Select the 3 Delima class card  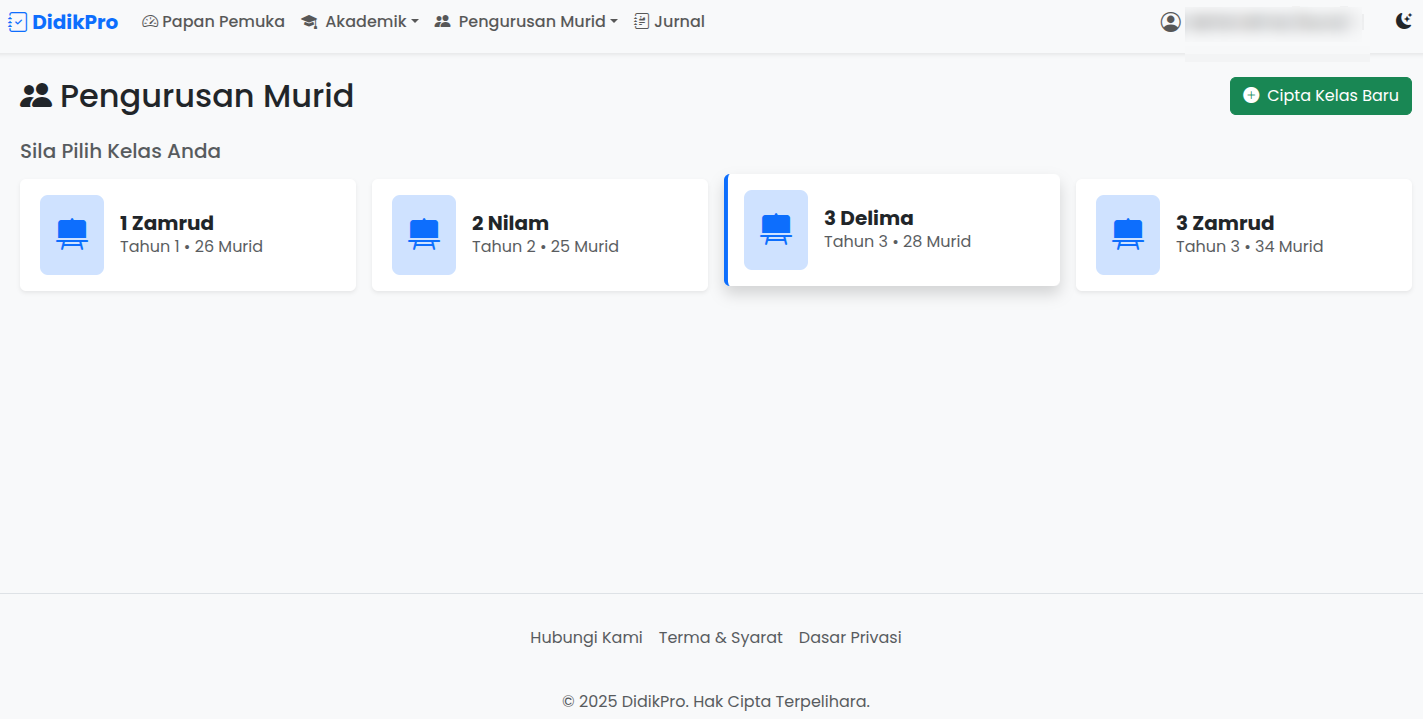pyautogui.click(x=892, y=229)
